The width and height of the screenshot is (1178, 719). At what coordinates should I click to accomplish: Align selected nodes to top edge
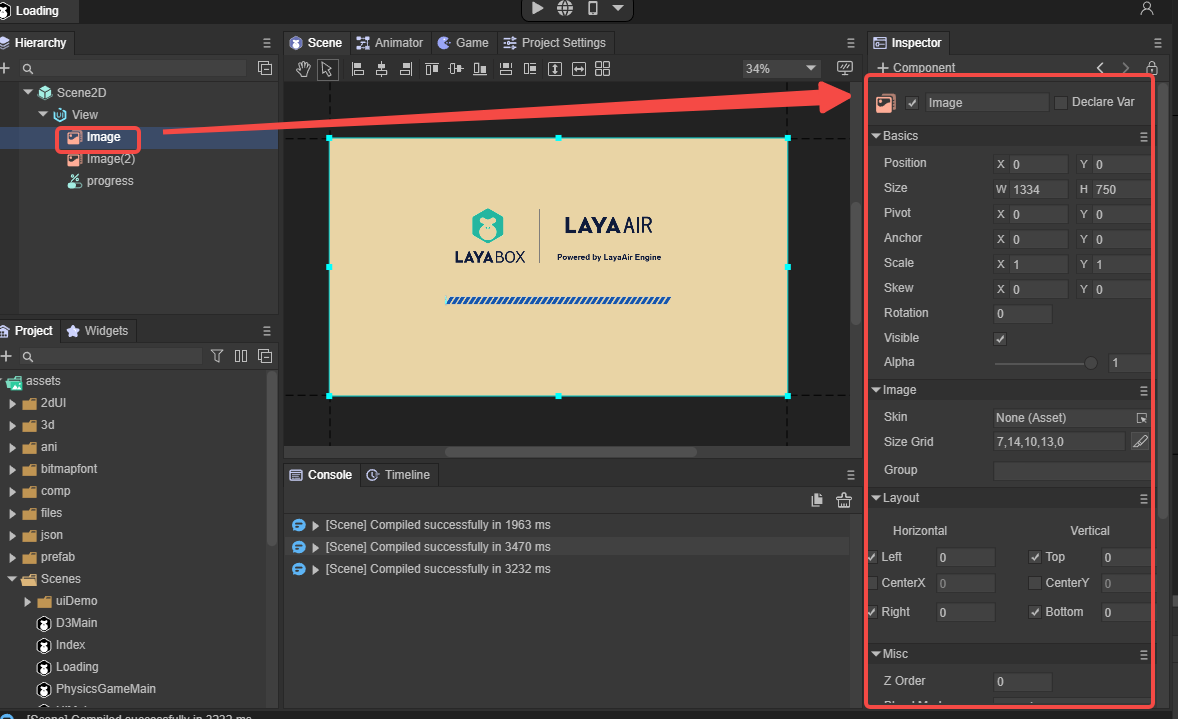432,69
